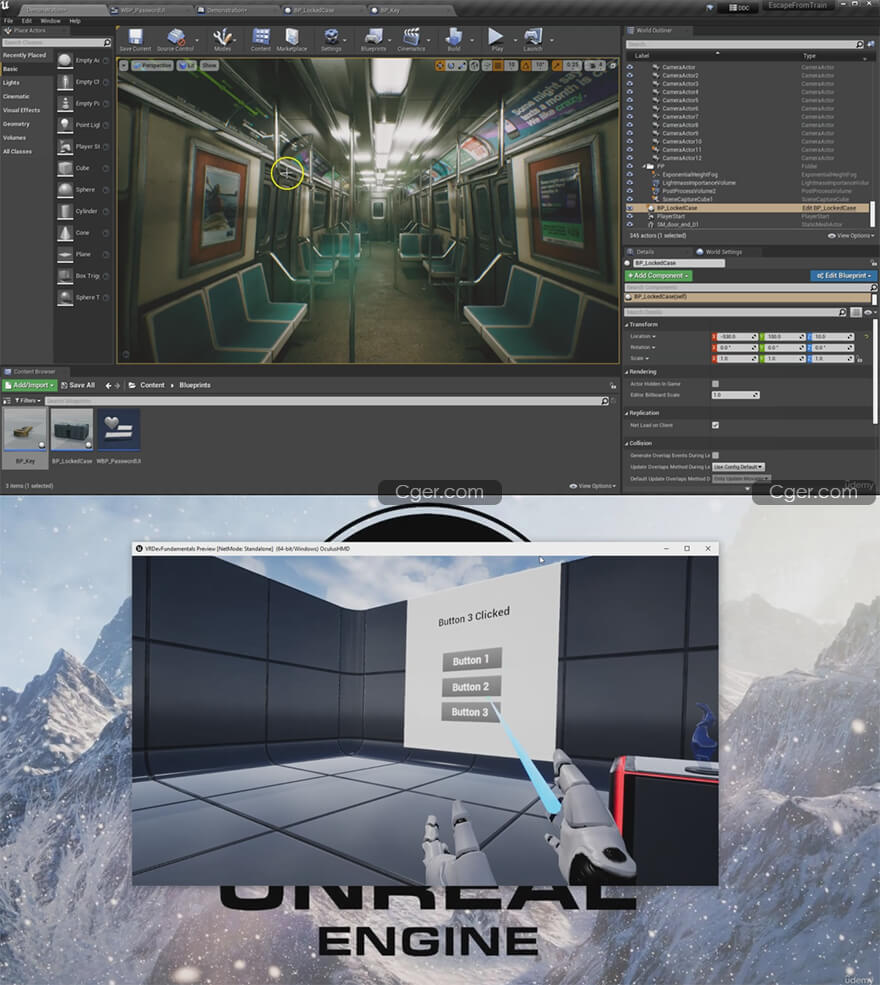Open the Add Component dropdown
Screen dimensions: 880x985
tap(658, 276)
